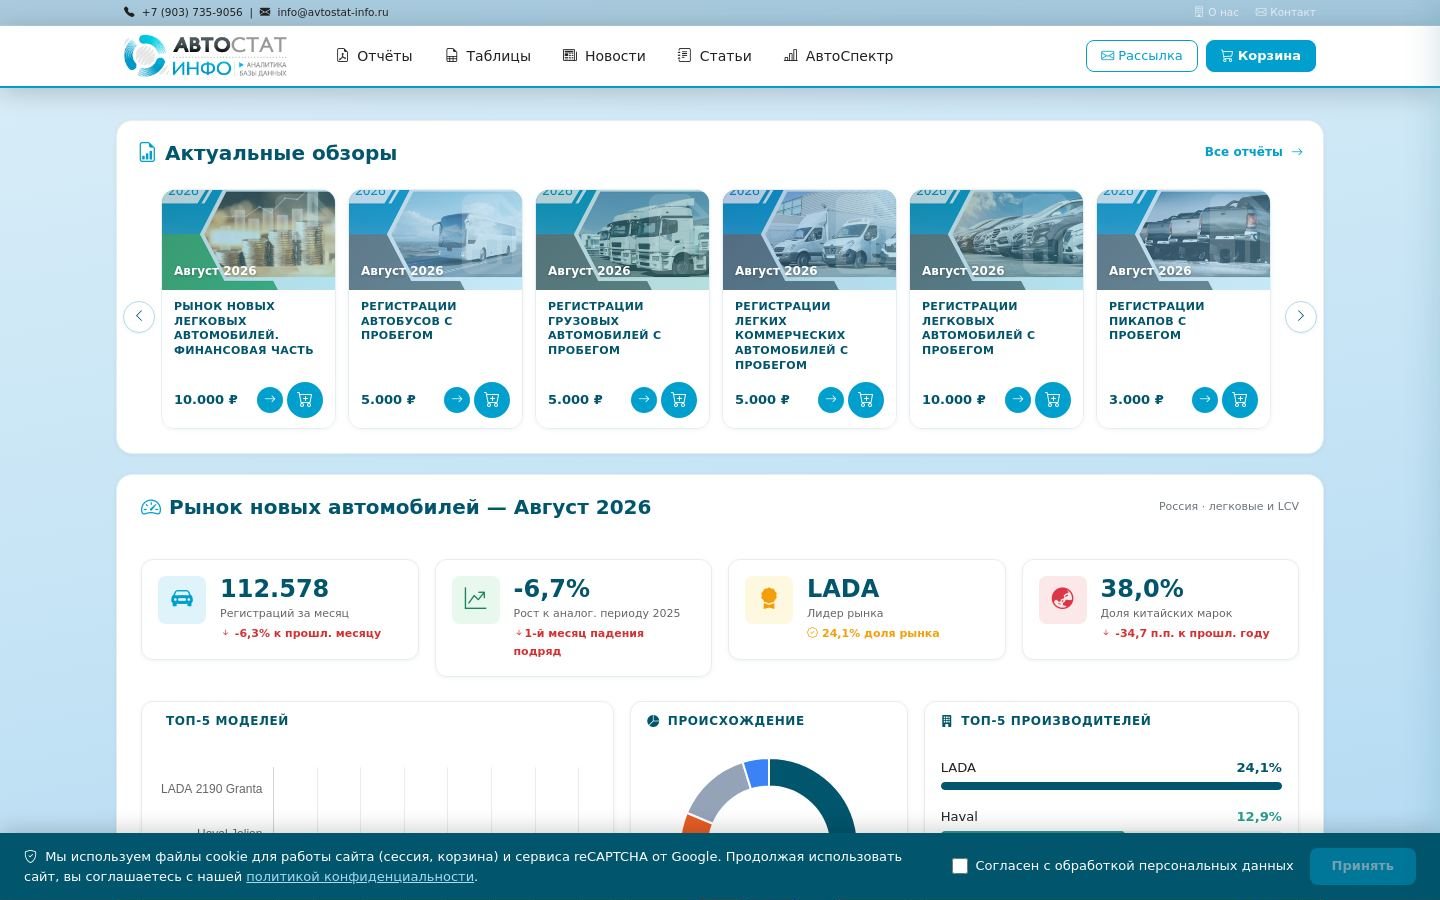
Task: Open details arrow for used trucks report
Action: point(644,400)
